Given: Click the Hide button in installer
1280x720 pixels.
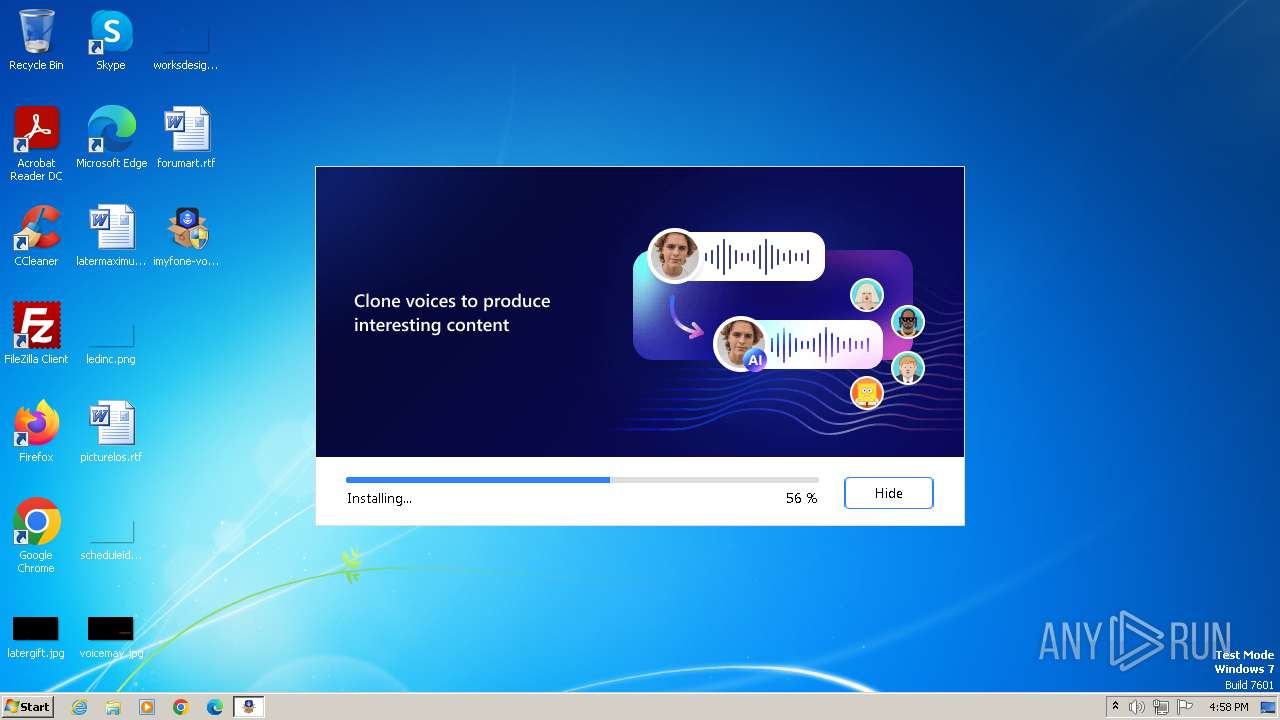Looking at the screenshot, I should pos(888,493).
